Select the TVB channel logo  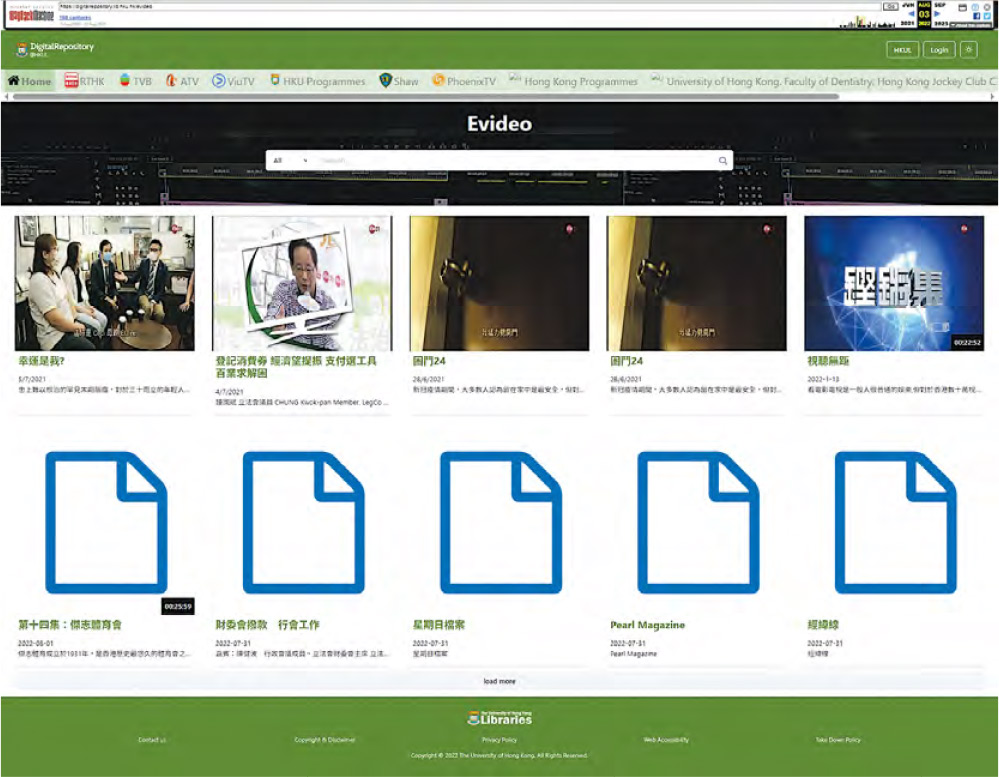click(x=124, y=81)
